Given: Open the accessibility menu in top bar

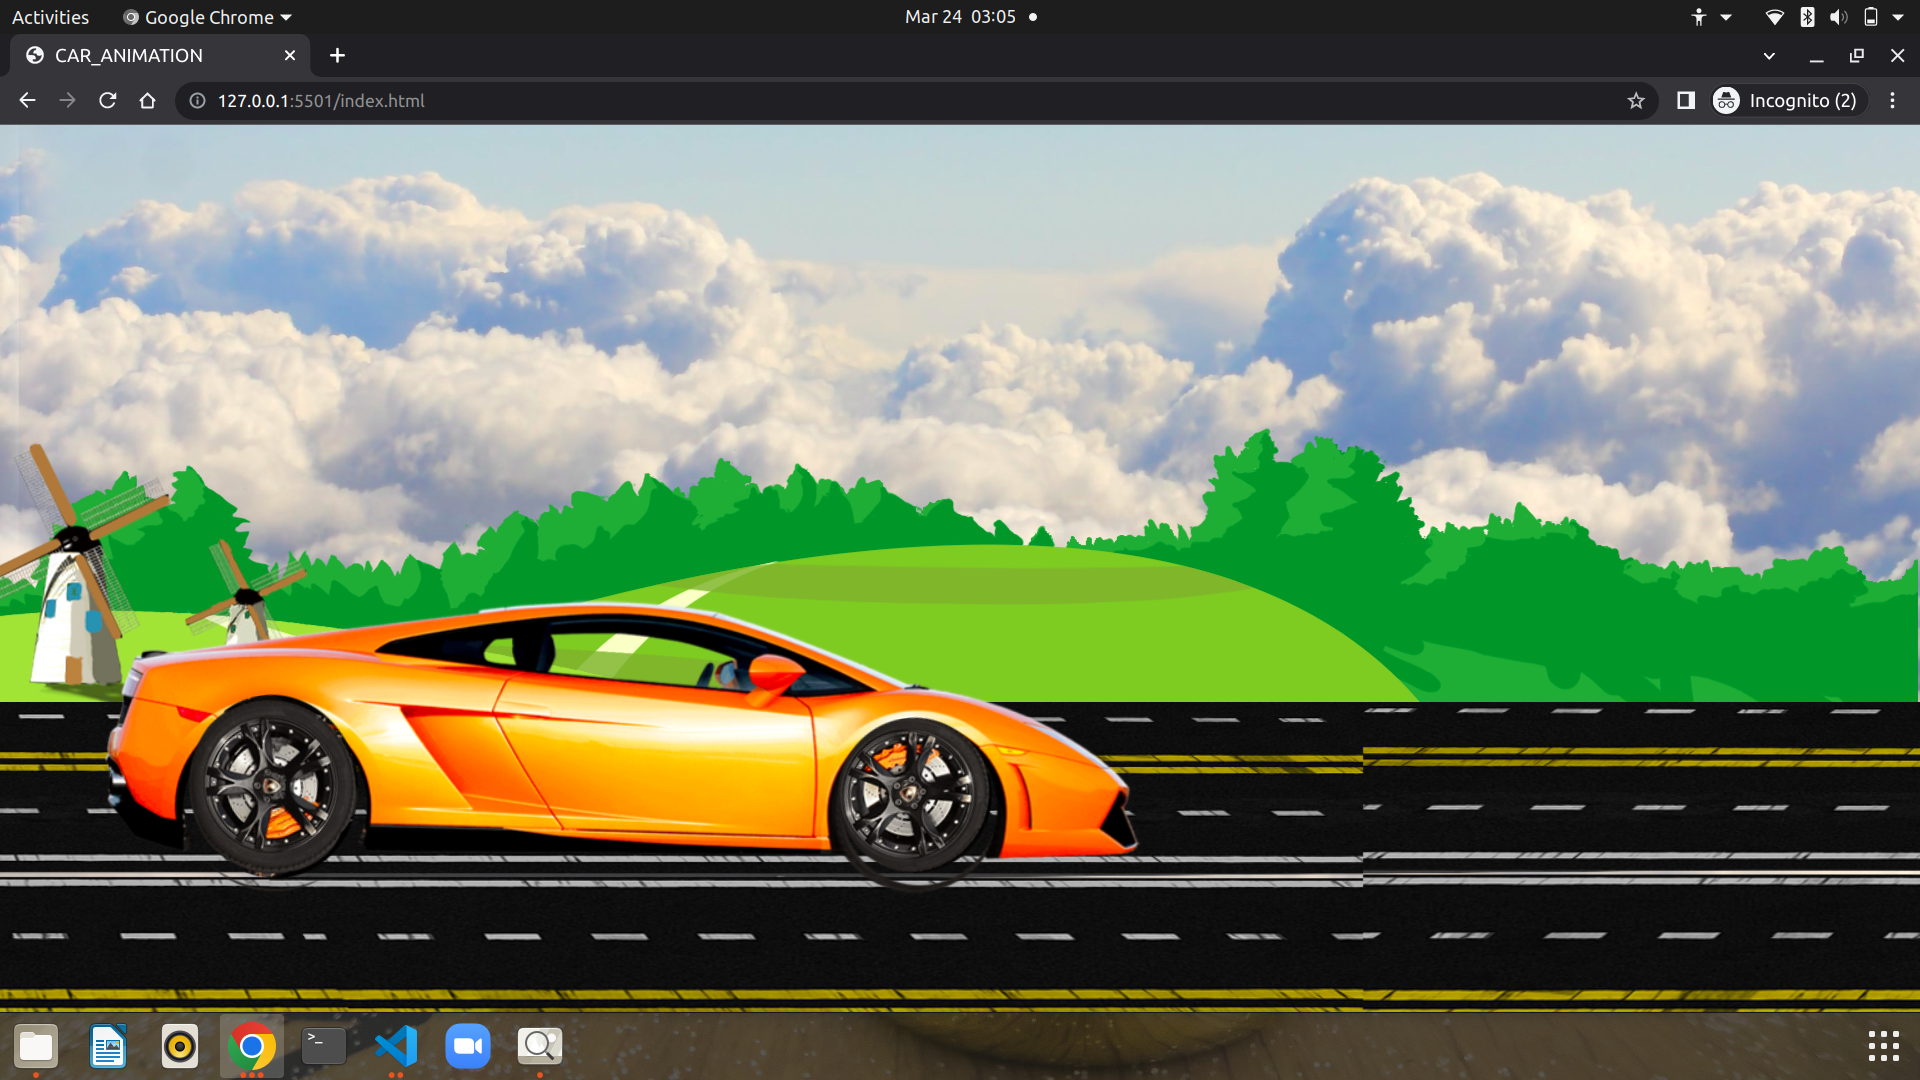Looking at the screenshot, I should coord(1710,17).
